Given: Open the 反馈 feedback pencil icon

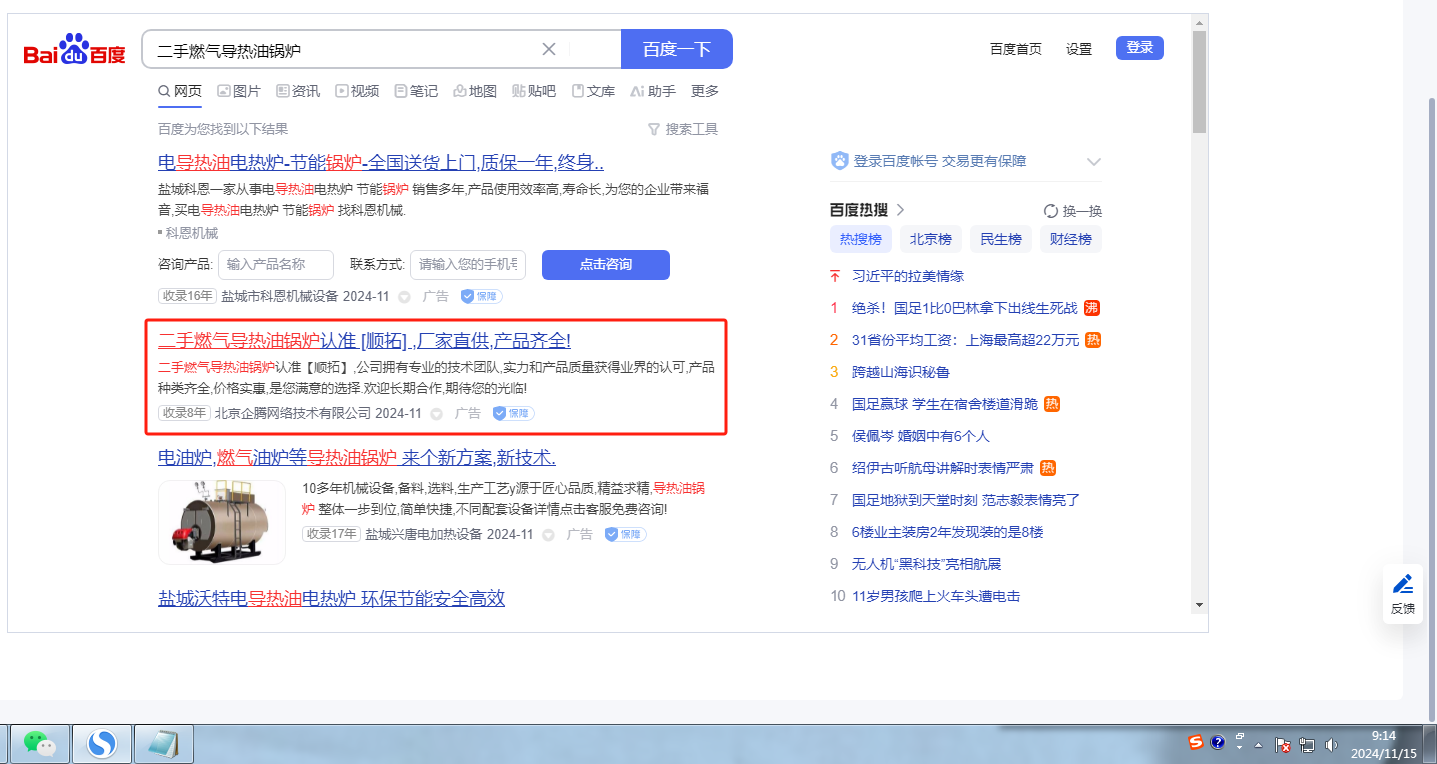Looking at the screenshot, I should (1403, 584).
